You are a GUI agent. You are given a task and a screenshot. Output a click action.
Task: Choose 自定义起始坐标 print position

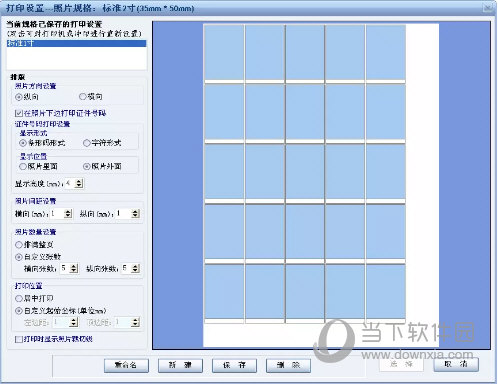click(19, 311)
